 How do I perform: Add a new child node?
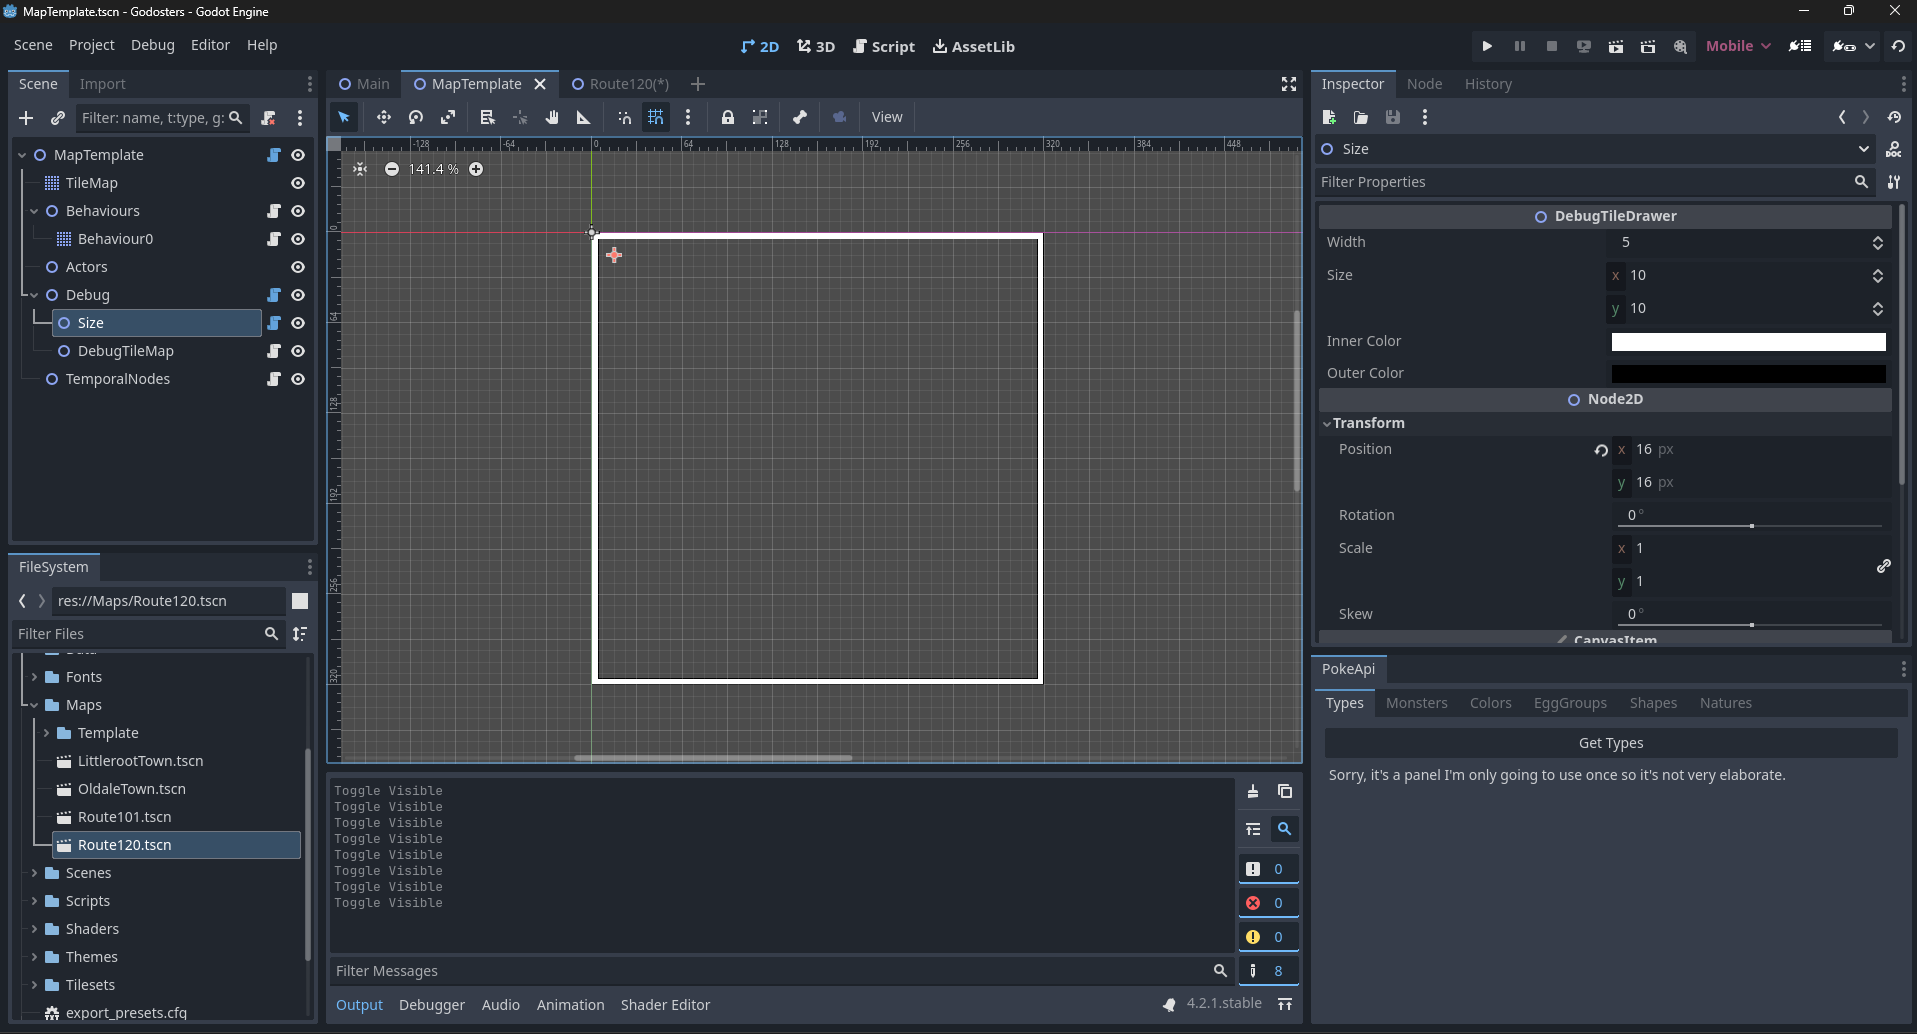pos(26,118)
